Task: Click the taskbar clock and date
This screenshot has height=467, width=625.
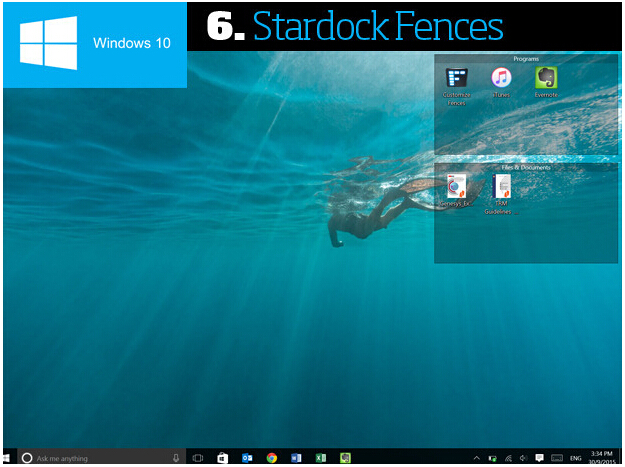Action: tap(603, 458)
